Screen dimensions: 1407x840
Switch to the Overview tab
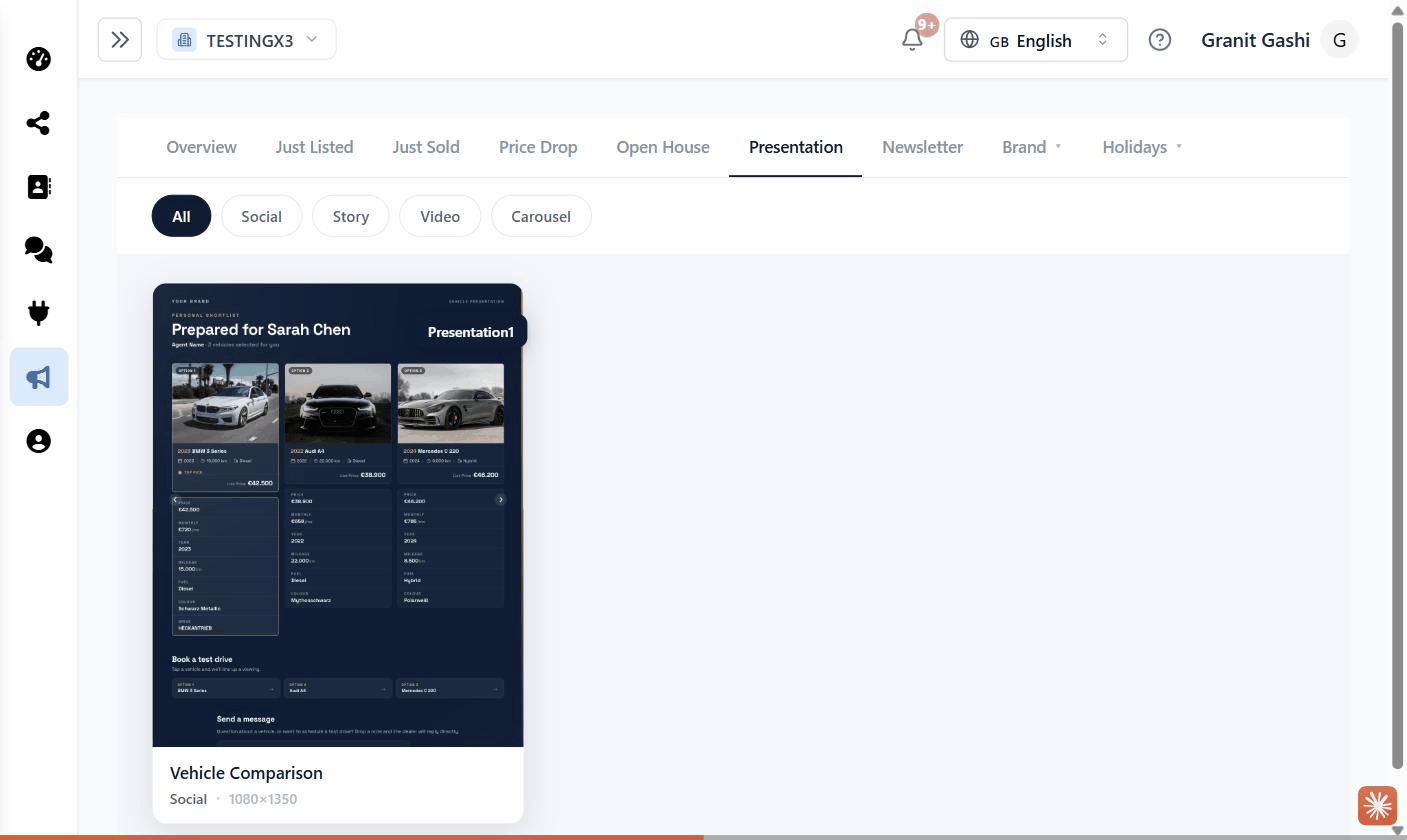[x=201, y=147]
